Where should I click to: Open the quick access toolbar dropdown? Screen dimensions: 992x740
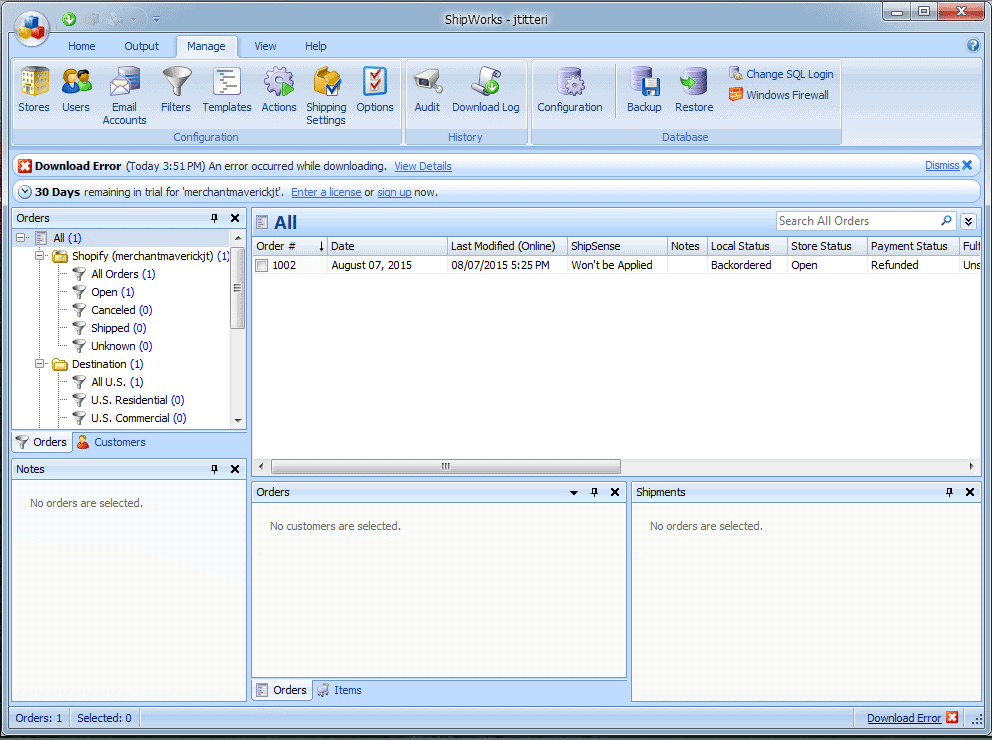click(x=156, y=20)
